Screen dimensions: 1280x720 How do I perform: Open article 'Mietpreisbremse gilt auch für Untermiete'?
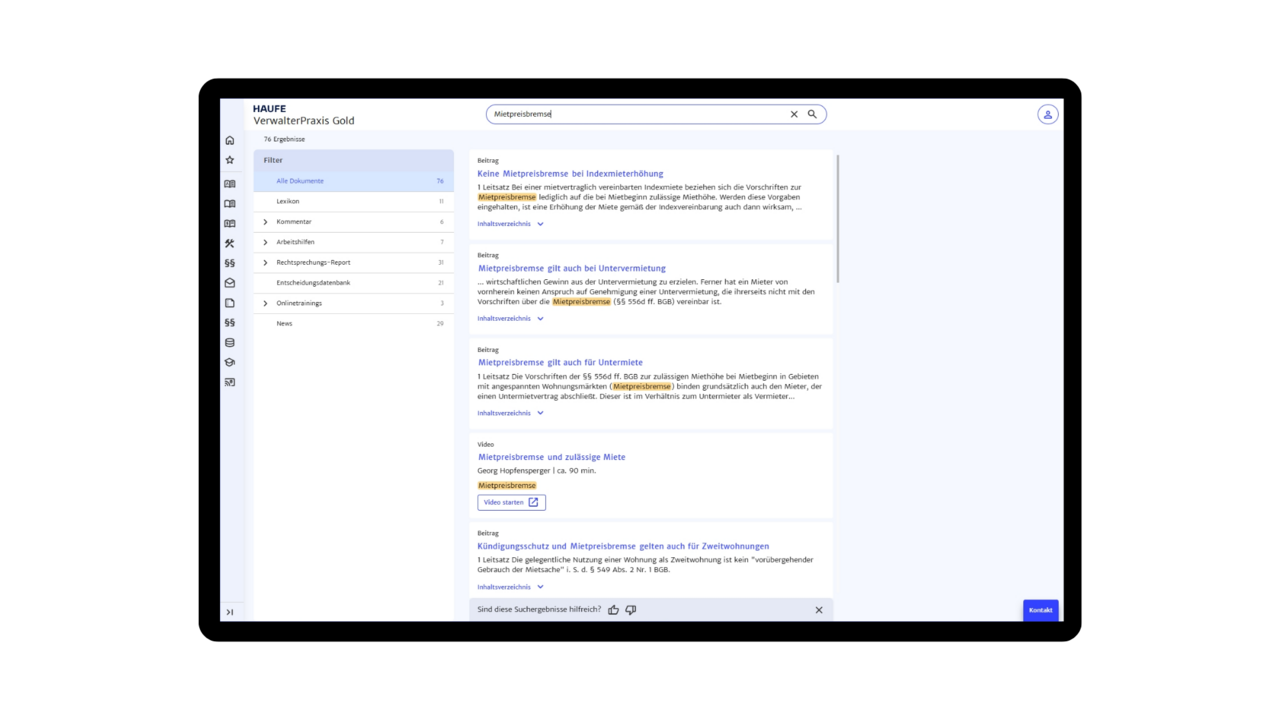point(560,362)
